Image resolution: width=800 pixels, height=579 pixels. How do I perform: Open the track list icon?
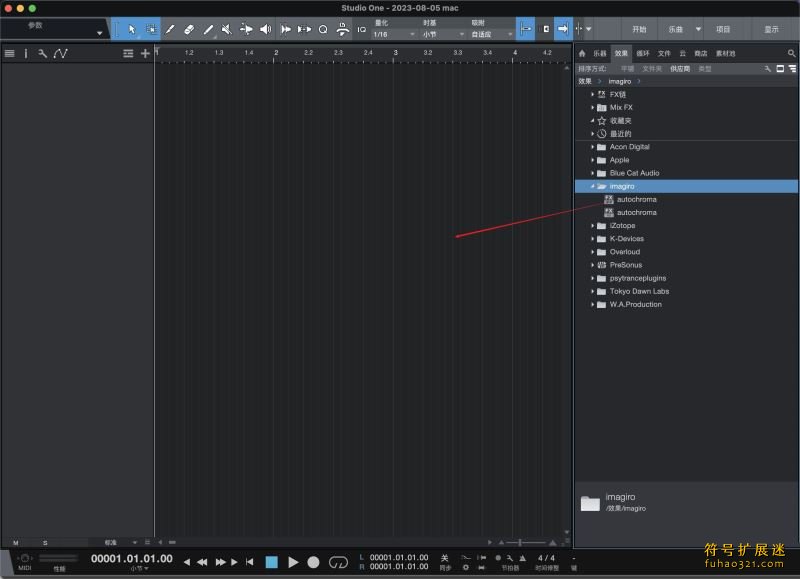(x=9, y=53)
